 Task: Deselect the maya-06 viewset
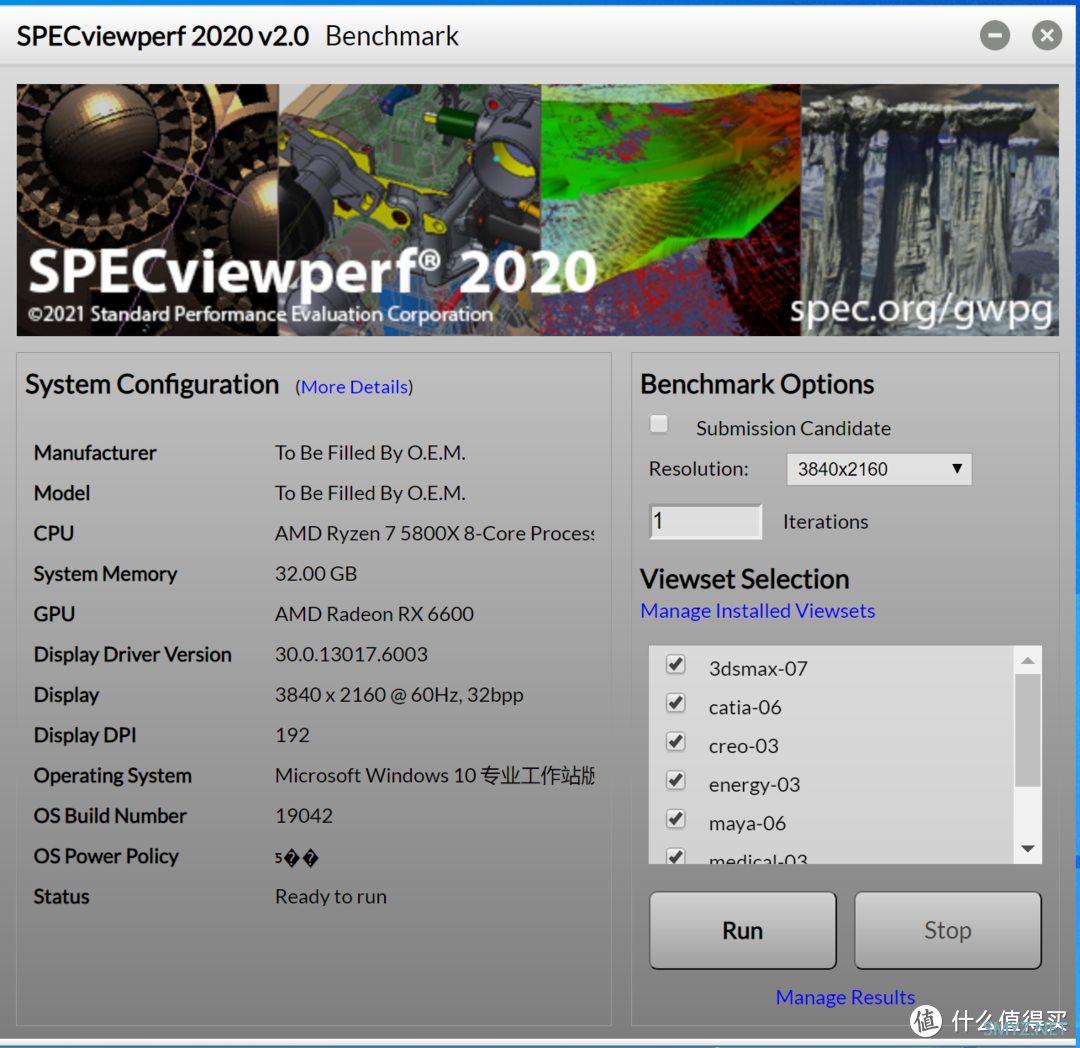[676, 819]
